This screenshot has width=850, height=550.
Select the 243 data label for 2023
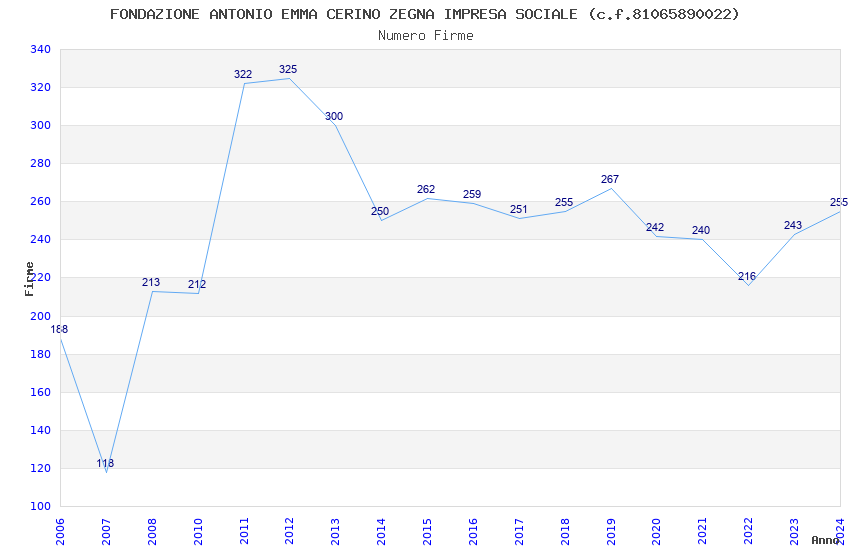pyautogui.click(x=793, y=225)
